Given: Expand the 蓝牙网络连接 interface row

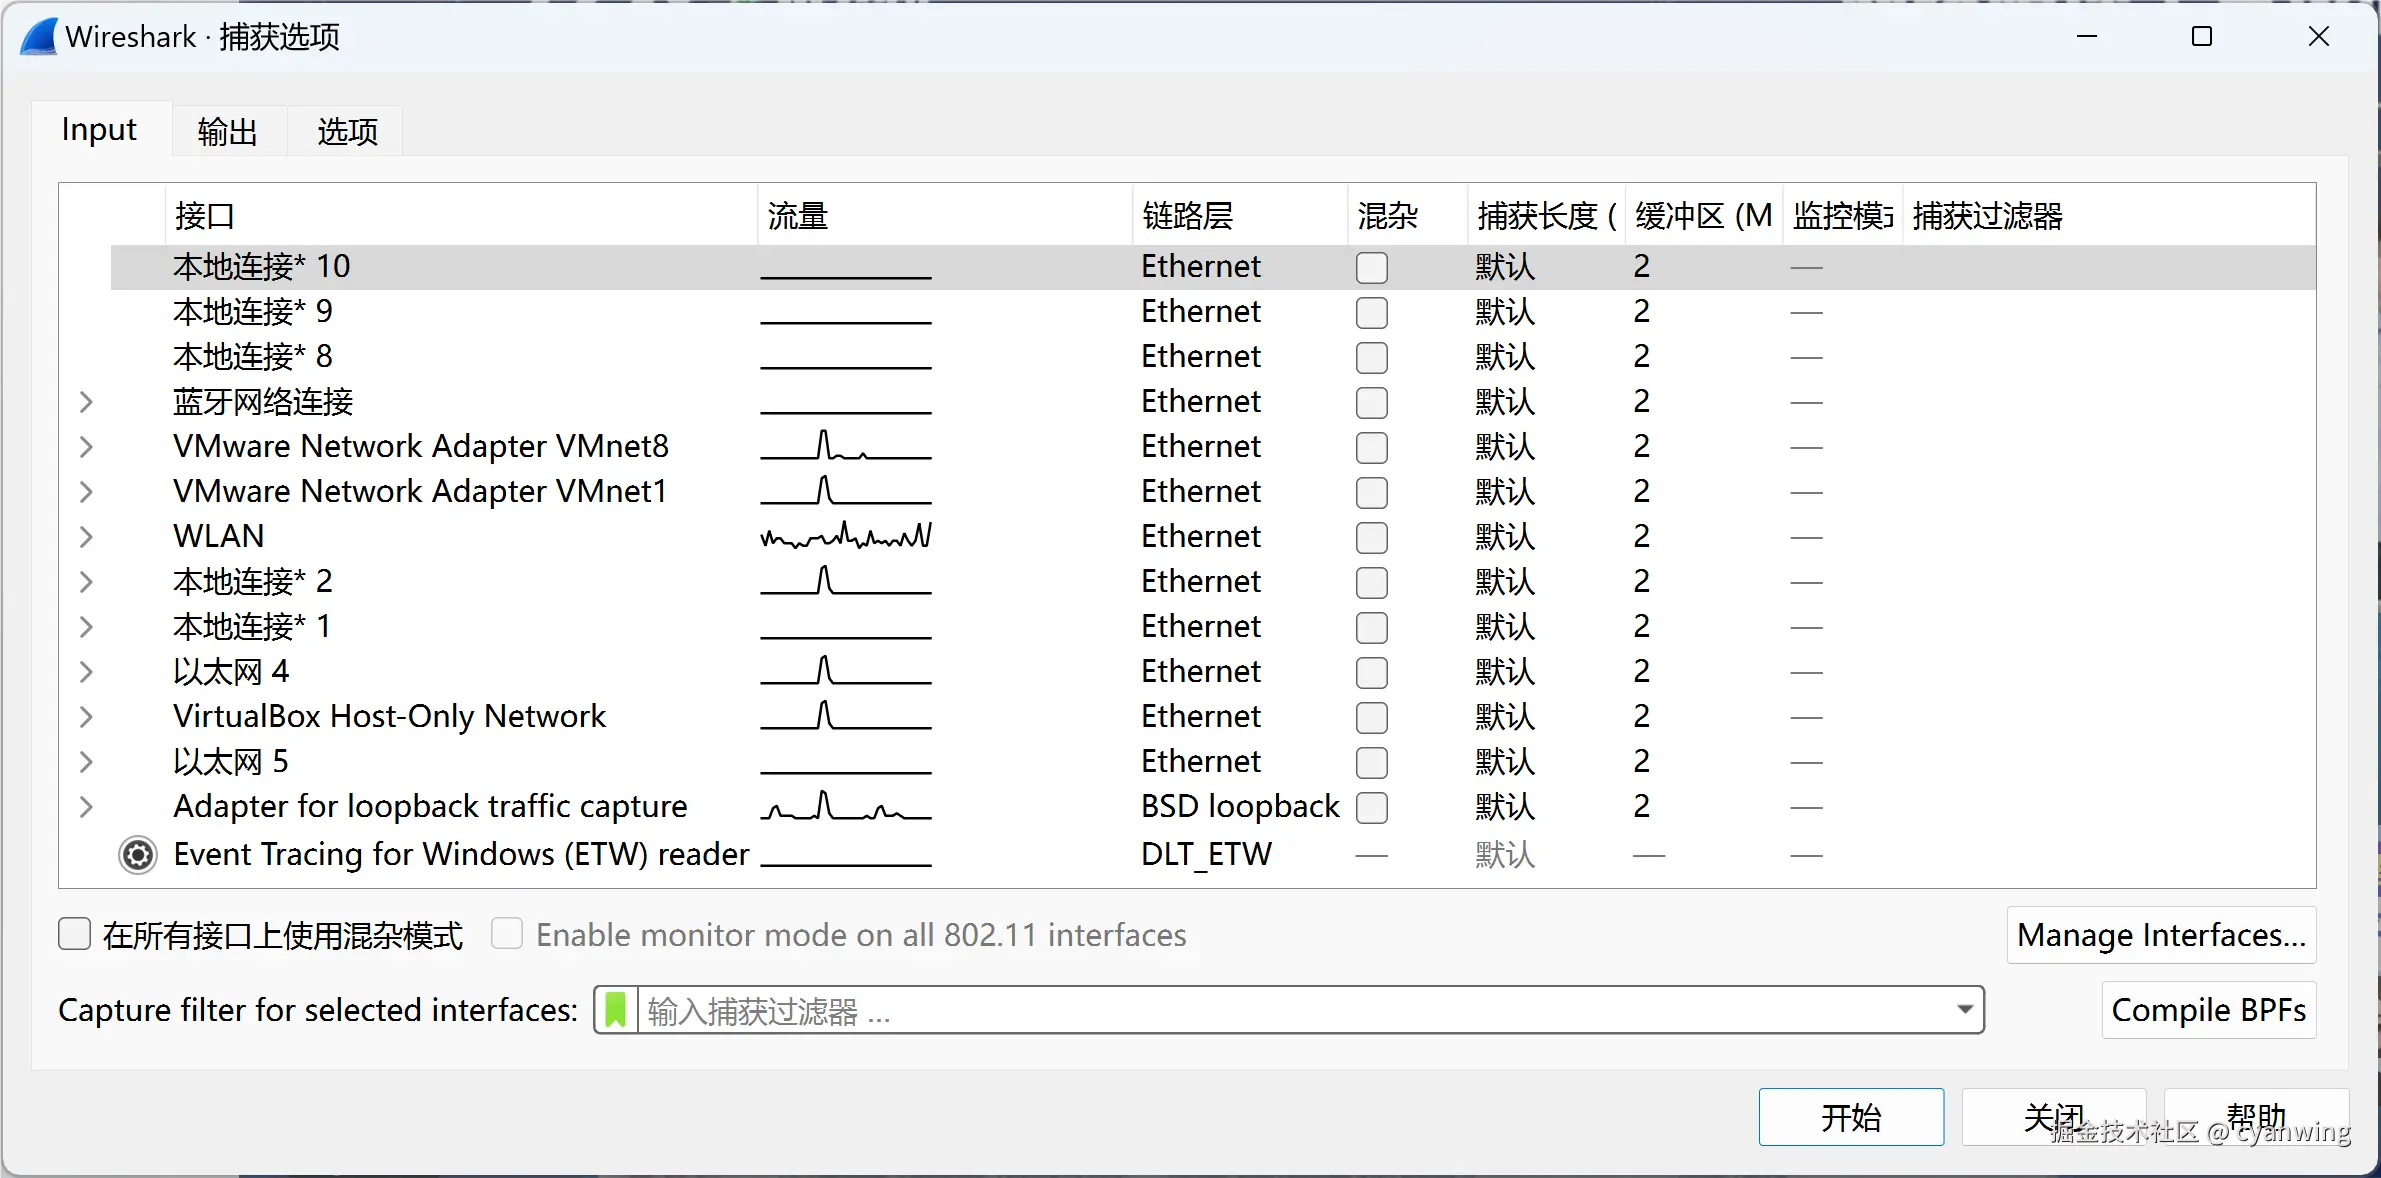Looking at the screenshot, I should [x=87, y=402].
